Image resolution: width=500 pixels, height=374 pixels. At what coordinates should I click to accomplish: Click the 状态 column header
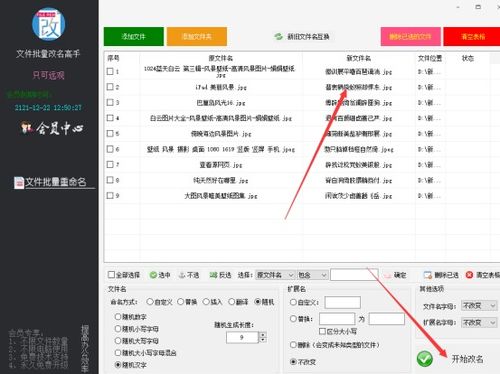tap(468, 58)
